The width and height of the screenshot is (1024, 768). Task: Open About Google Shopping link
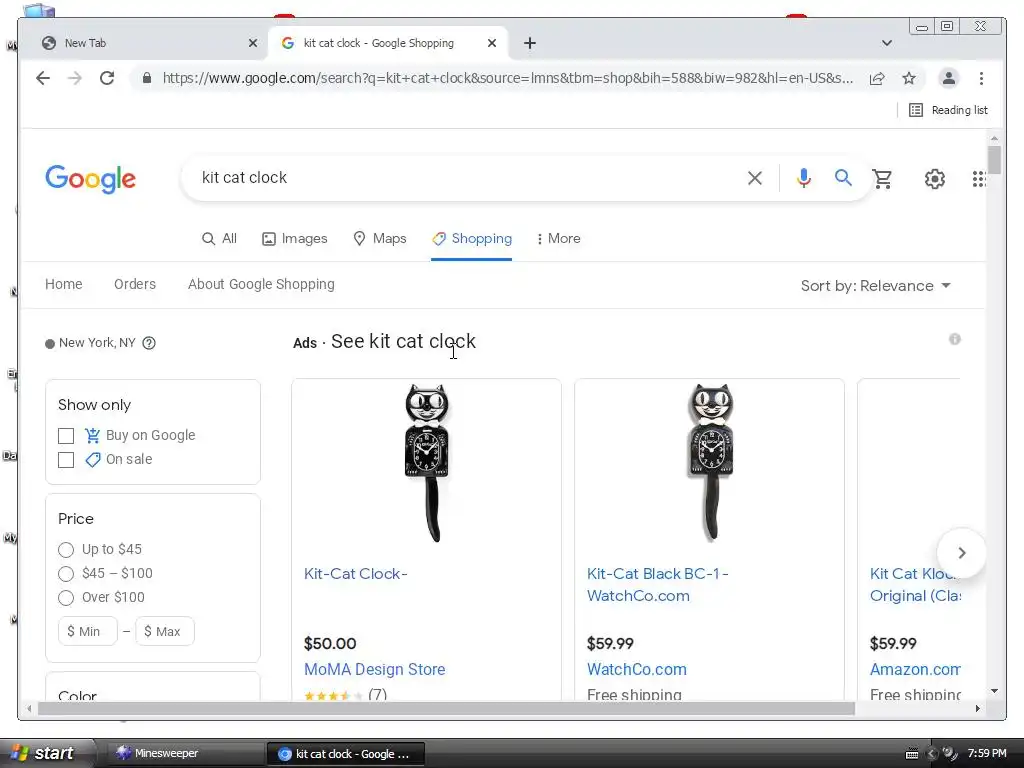pos(261,284)
